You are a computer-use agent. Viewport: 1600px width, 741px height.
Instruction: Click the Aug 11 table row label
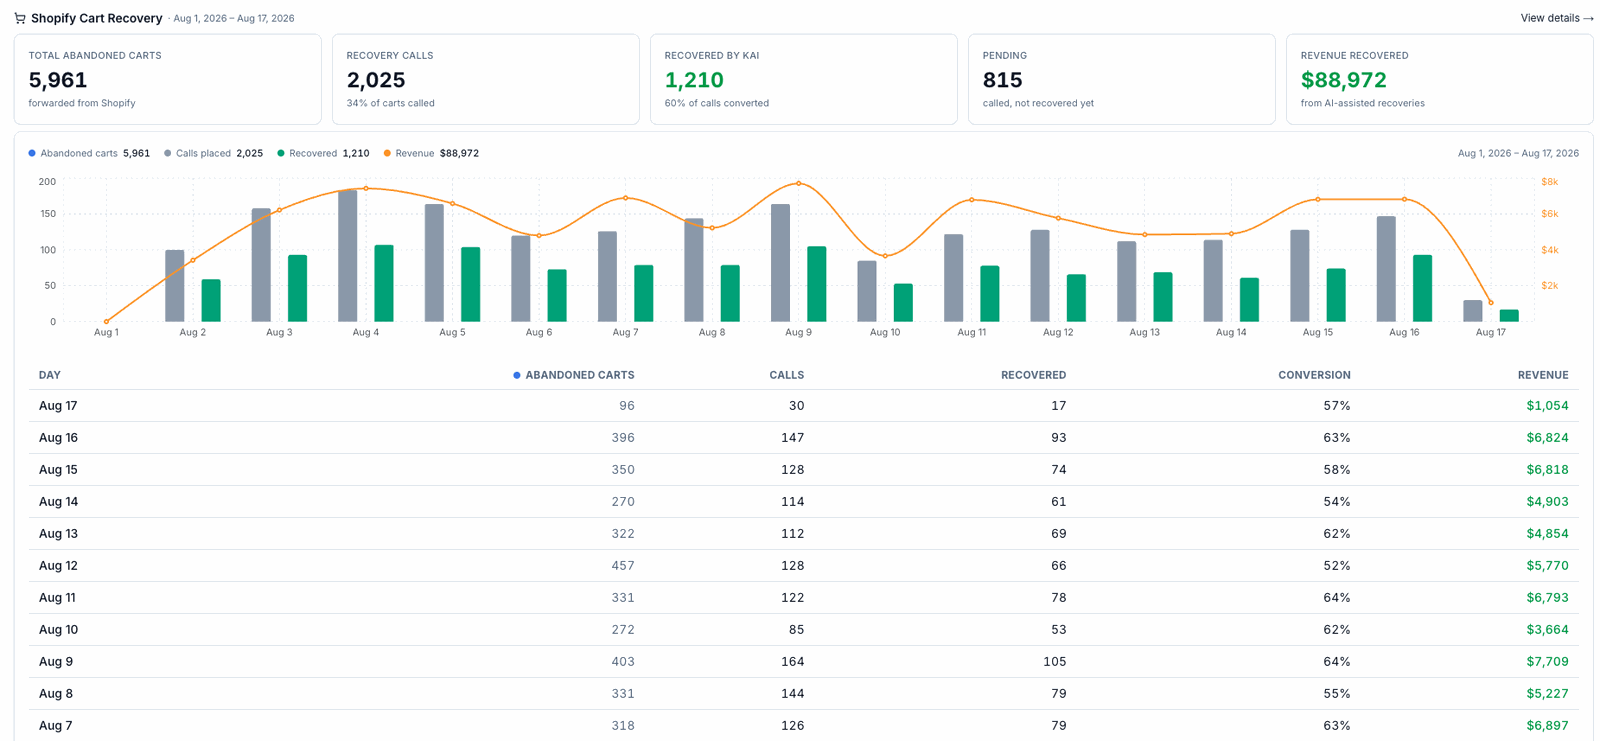coord(57,598)
